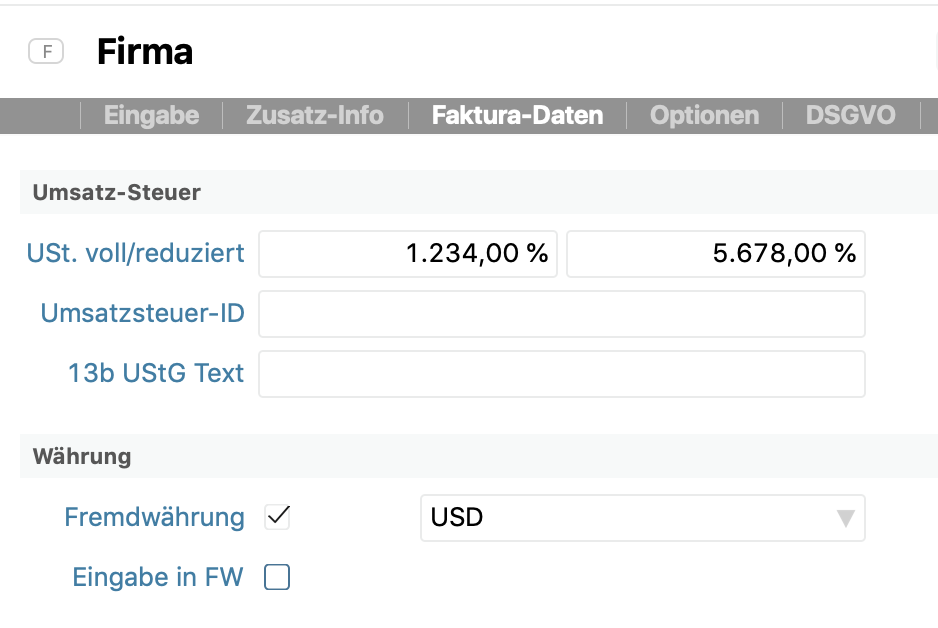Click the USt. voll/reduziert label
The width and height of the screenshot is (938, 628).
click(135, 254)
